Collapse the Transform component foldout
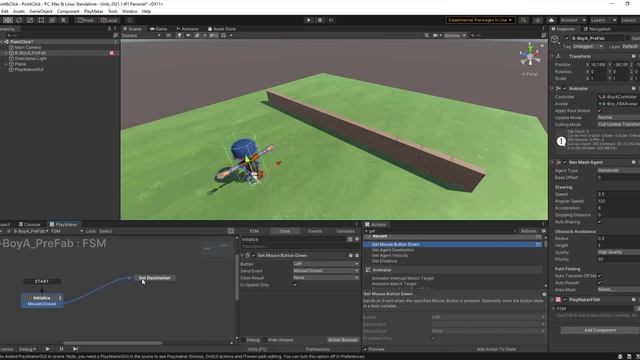The width and height of the screenshot is (640, 360). point(552,56)
